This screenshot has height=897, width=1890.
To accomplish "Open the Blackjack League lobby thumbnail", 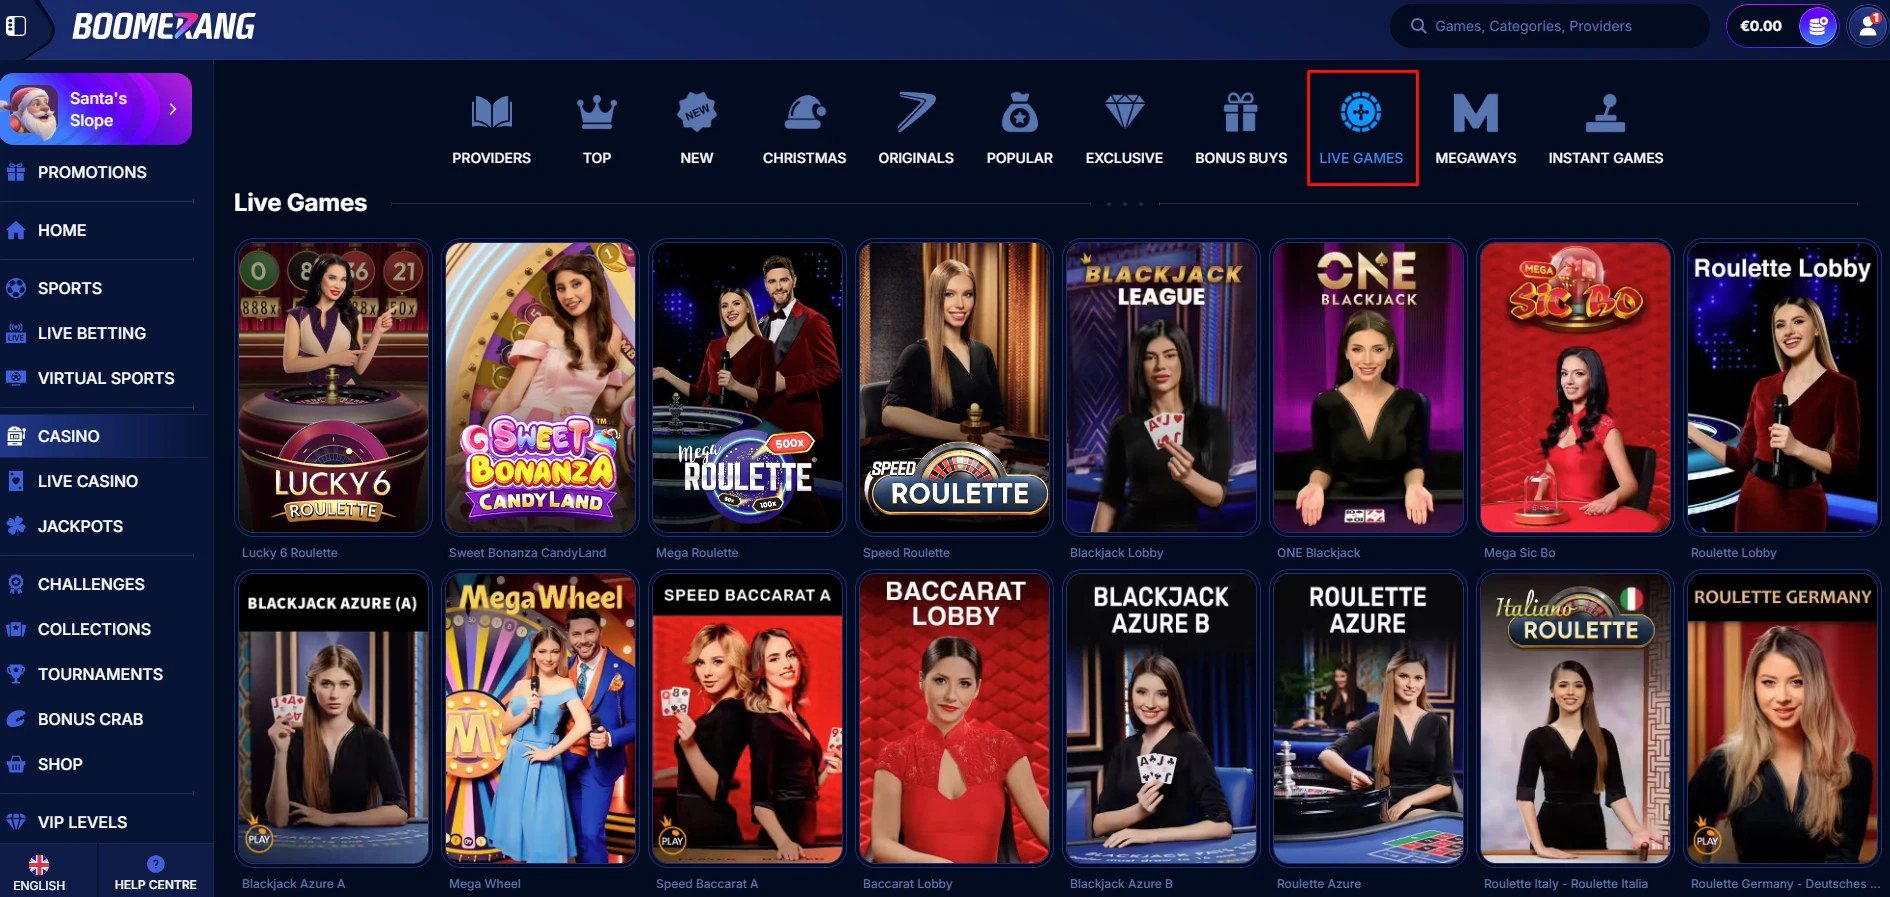I will point(1161,387).
